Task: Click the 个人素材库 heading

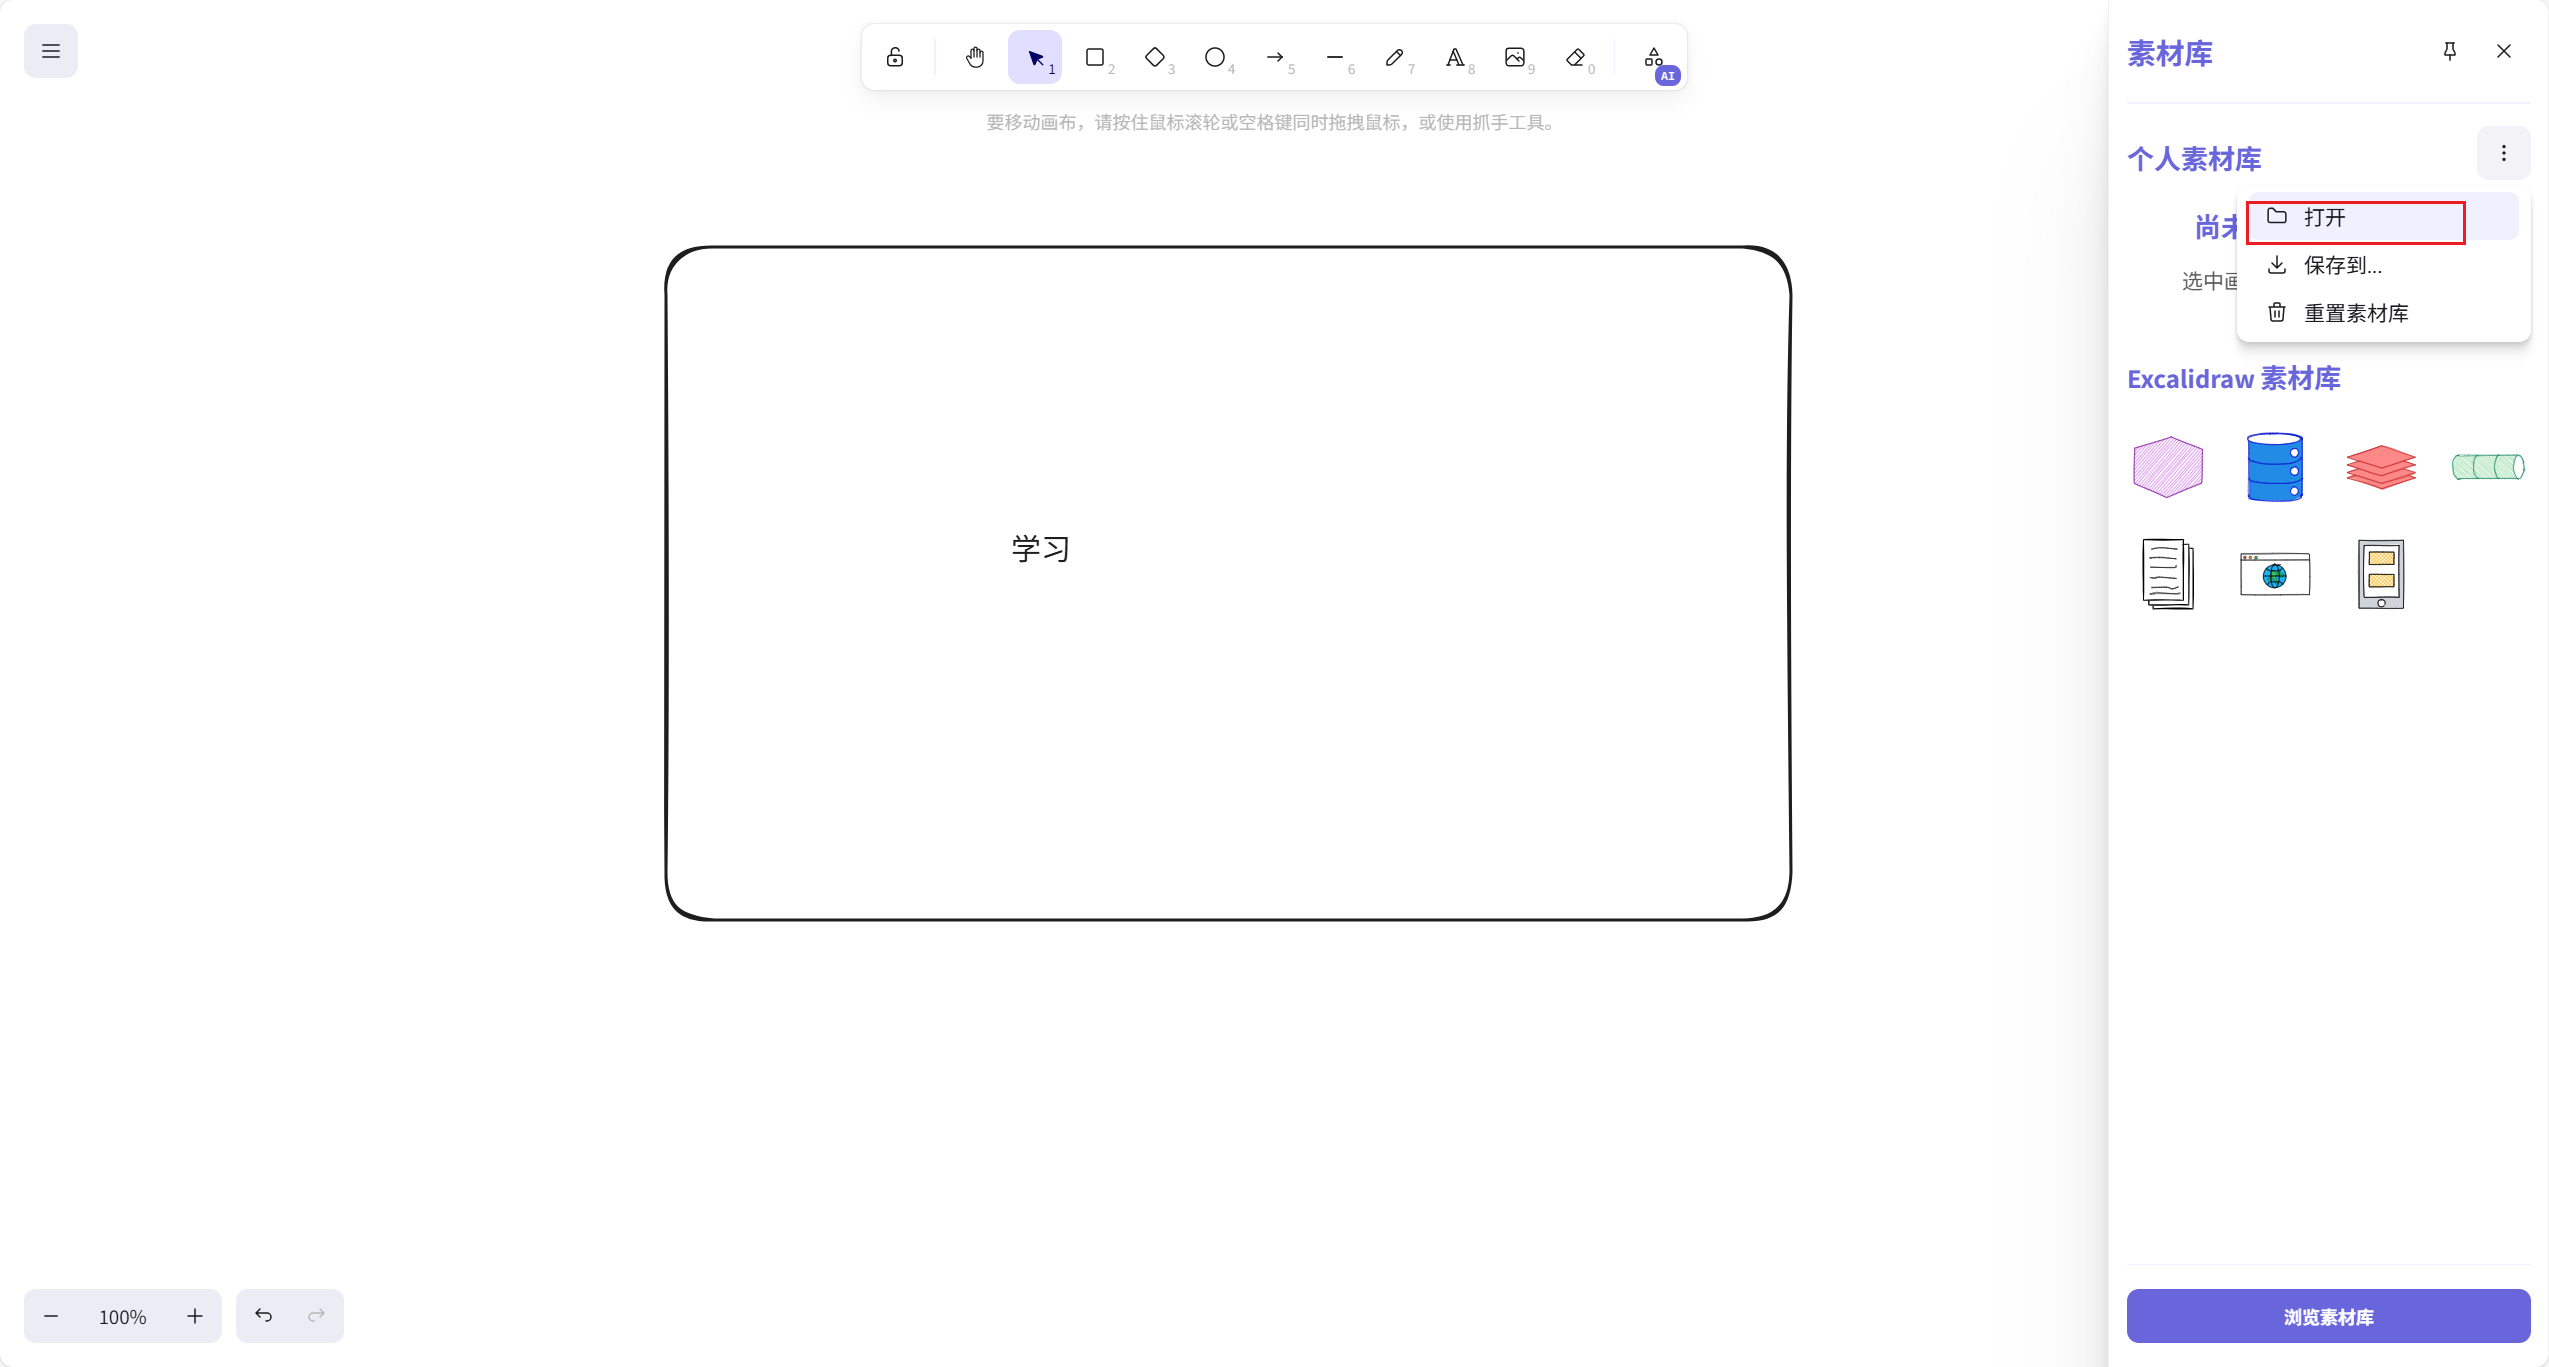Action: (x=2194, y=159)
